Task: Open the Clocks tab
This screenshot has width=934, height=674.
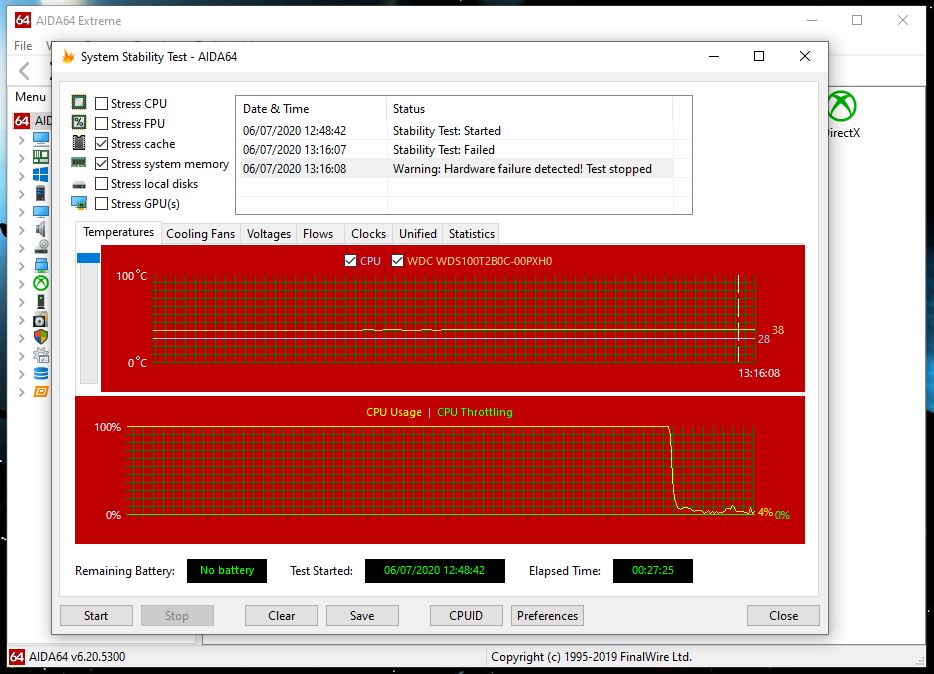Action: [368, 233]
